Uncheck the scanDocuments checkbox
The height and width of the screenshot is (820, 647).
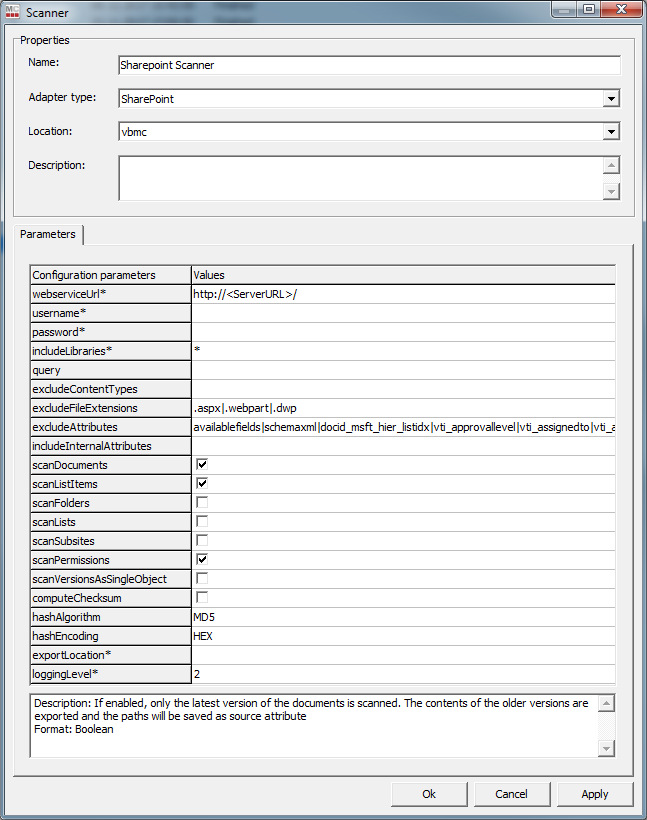click(202, 465)
